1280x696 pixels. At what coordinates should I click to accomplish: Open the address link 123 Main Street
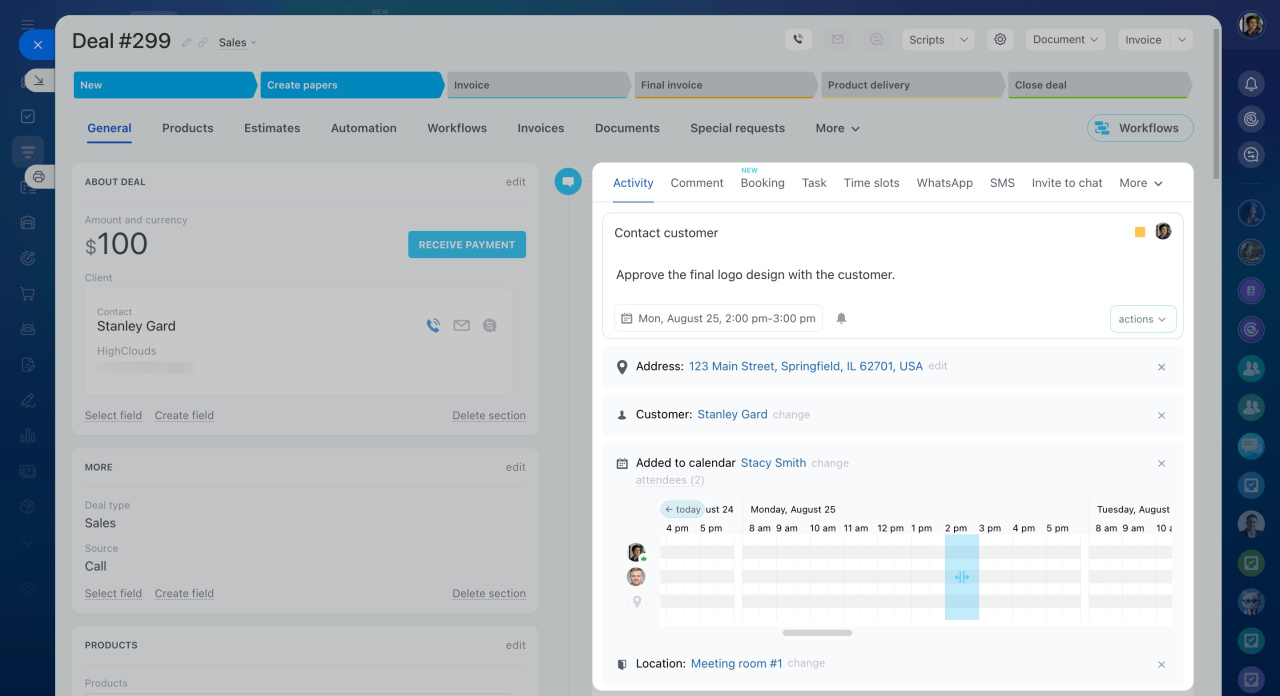[806, 367]
